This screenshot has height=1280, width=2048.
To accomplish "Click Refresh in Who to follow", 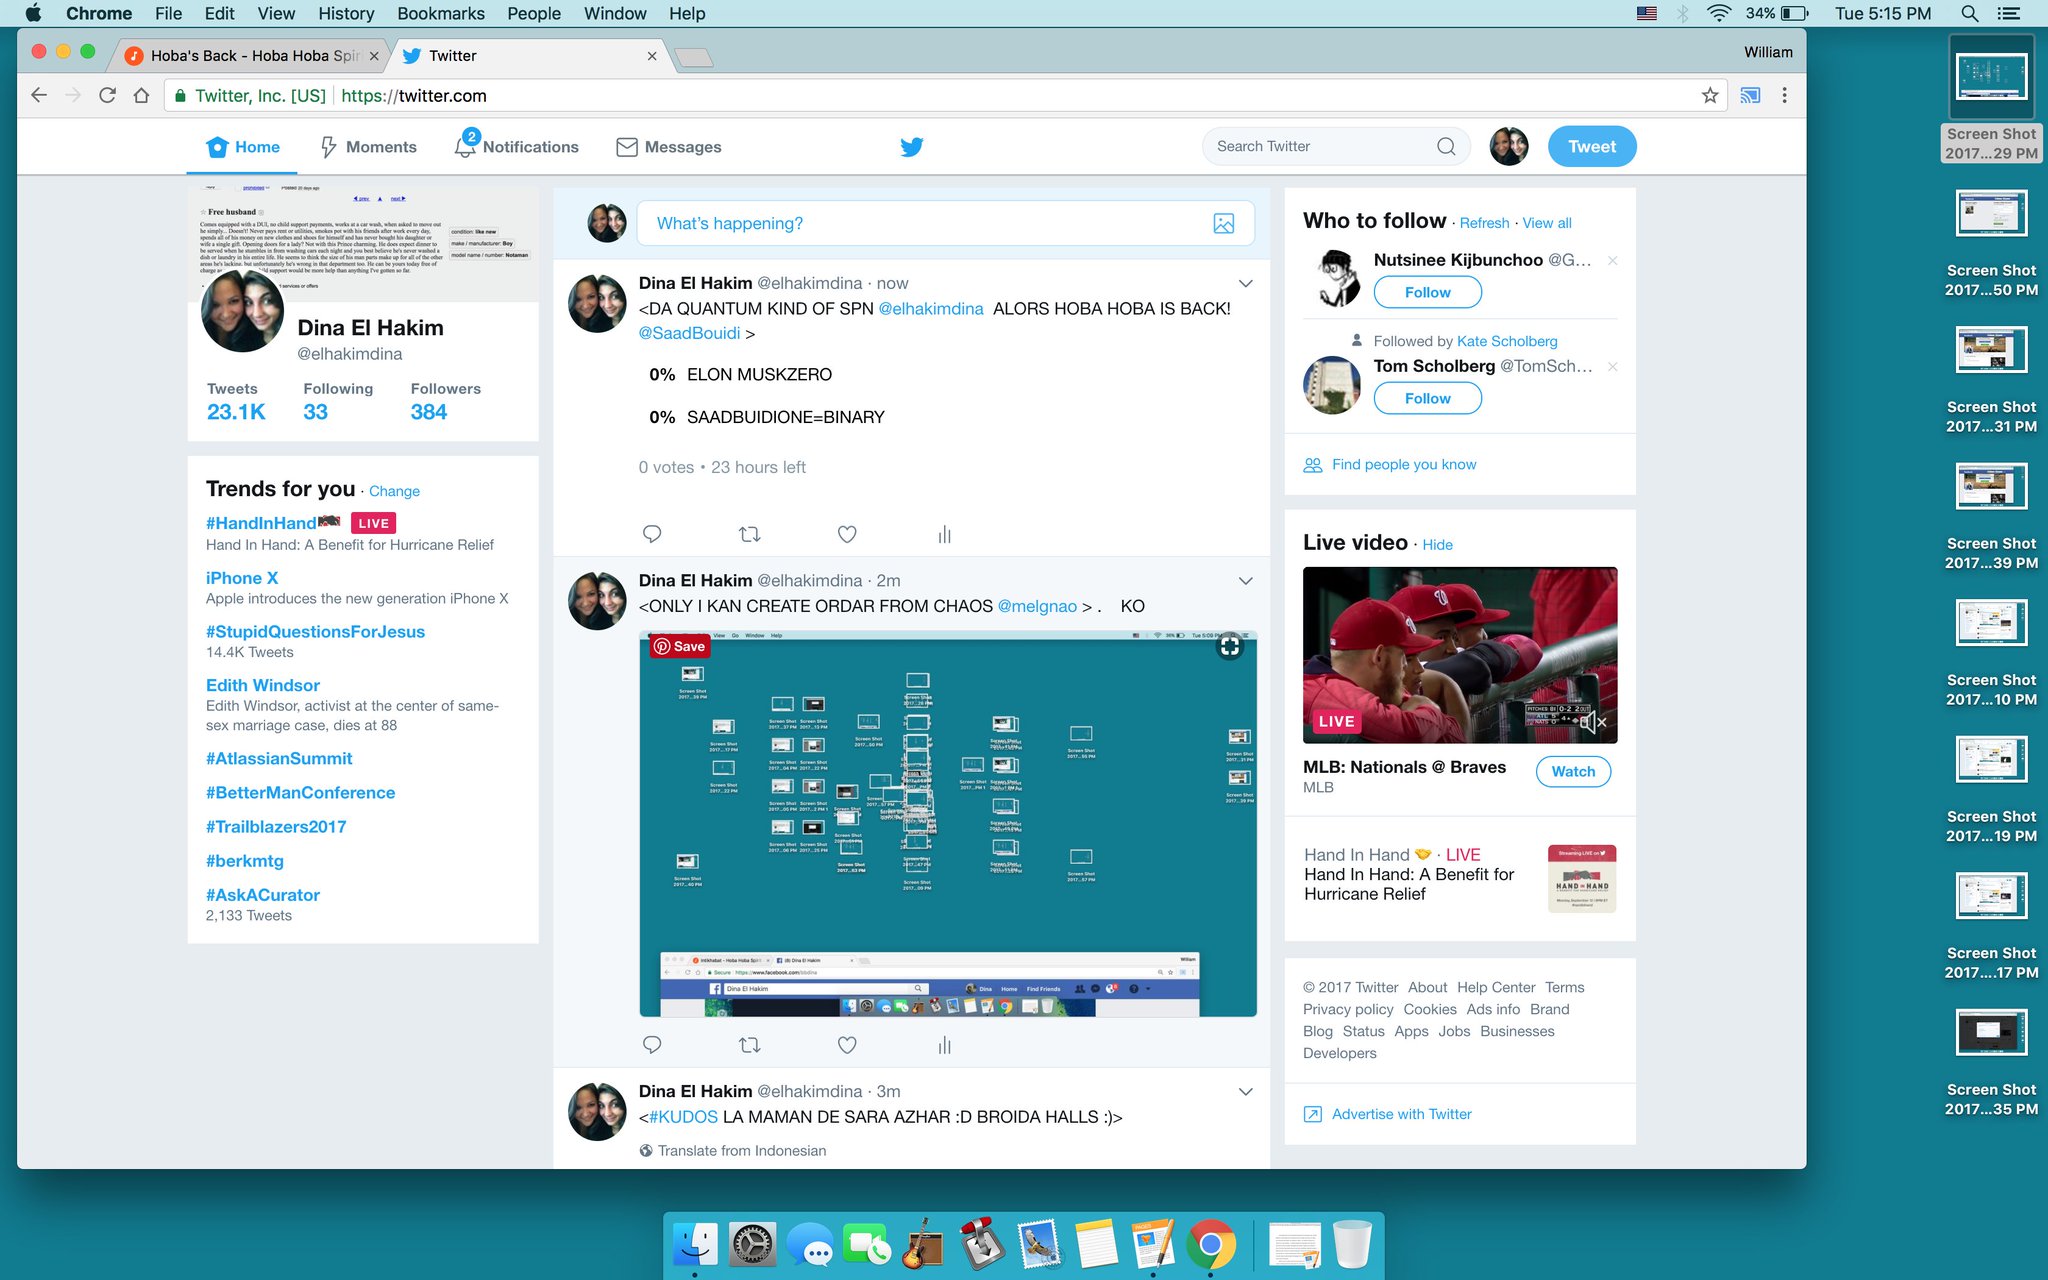I will pyautogui.click(x=1484, y=223).
